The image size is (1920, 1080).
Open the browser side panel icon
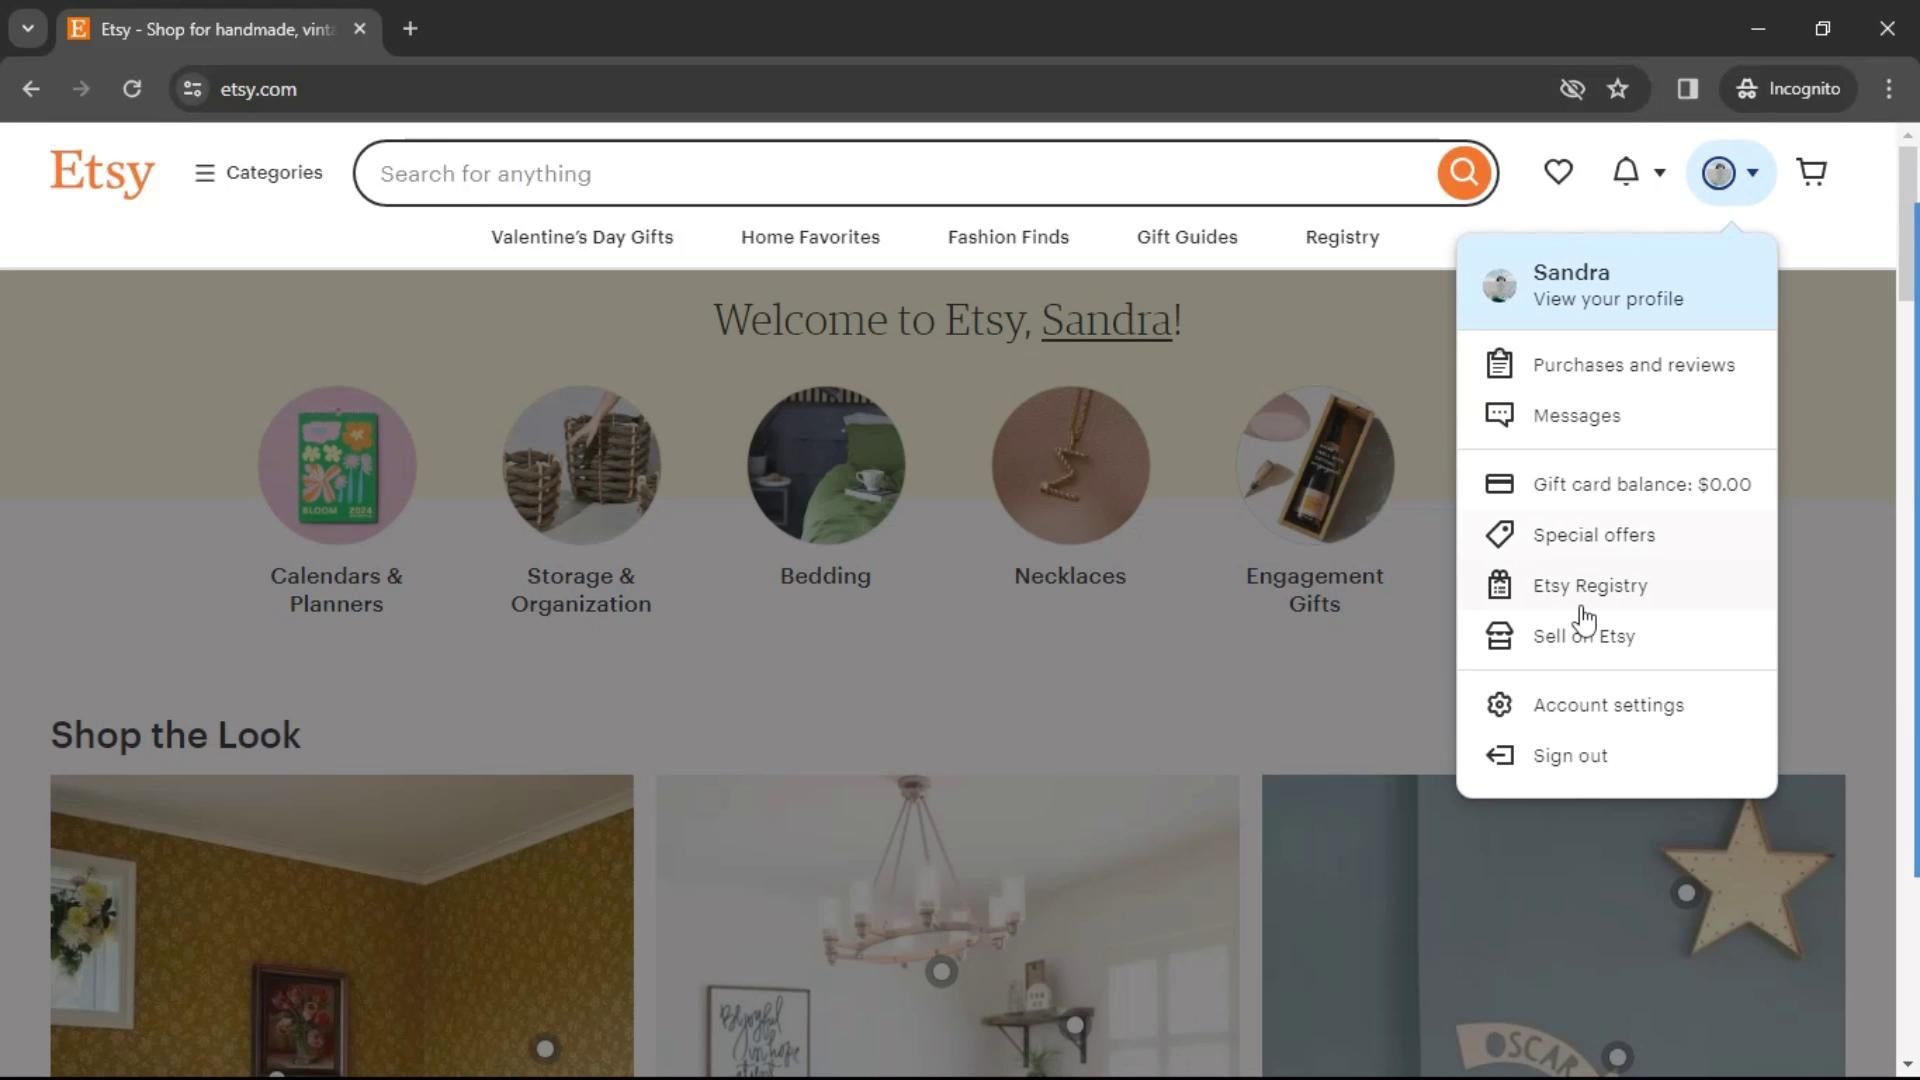pyautogui.click(x=1687, y=89)
